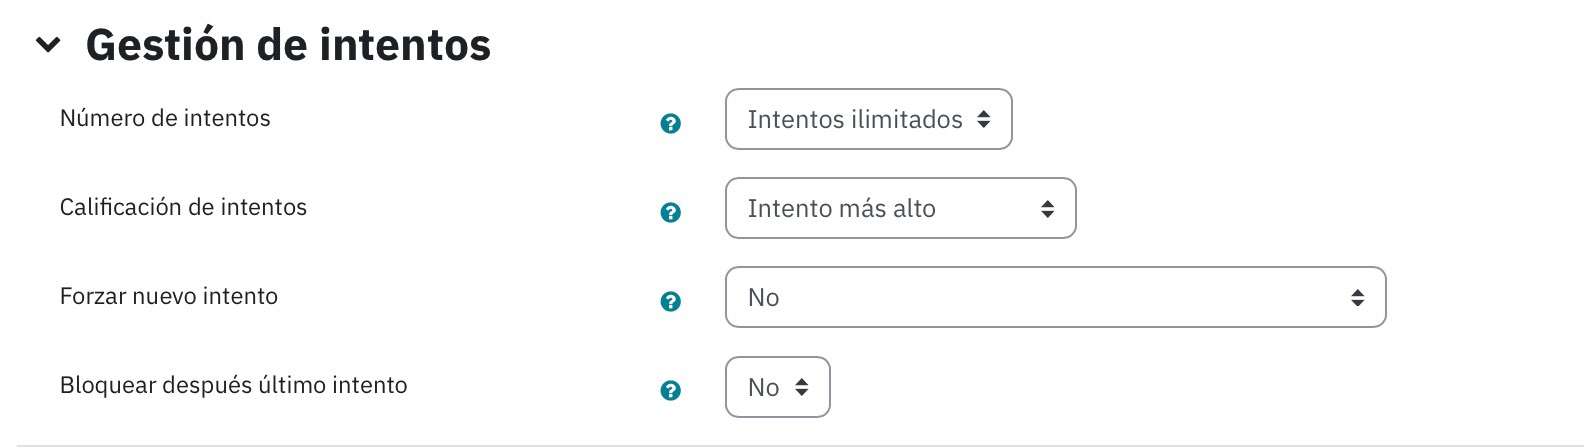Screen dimensions: 1584x448
Task: Show help for Bloquear después último intento
Action: (671, 391)
